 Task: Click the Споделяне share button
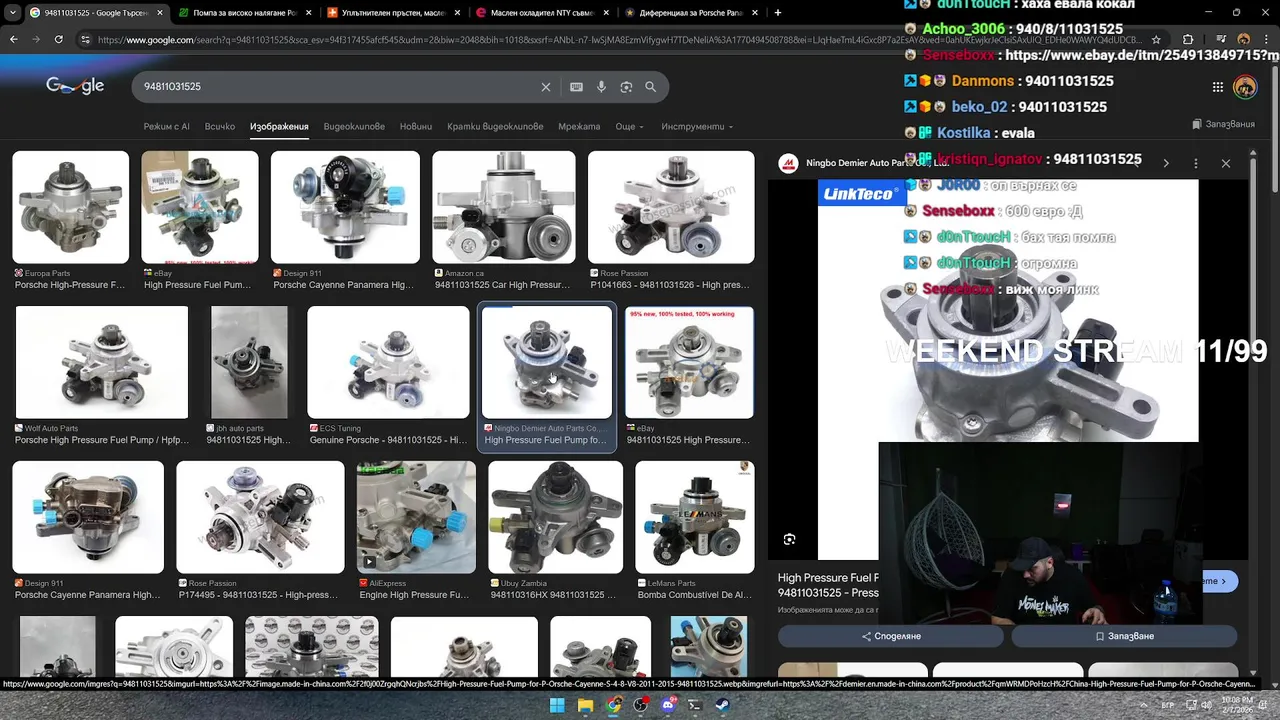890,636
